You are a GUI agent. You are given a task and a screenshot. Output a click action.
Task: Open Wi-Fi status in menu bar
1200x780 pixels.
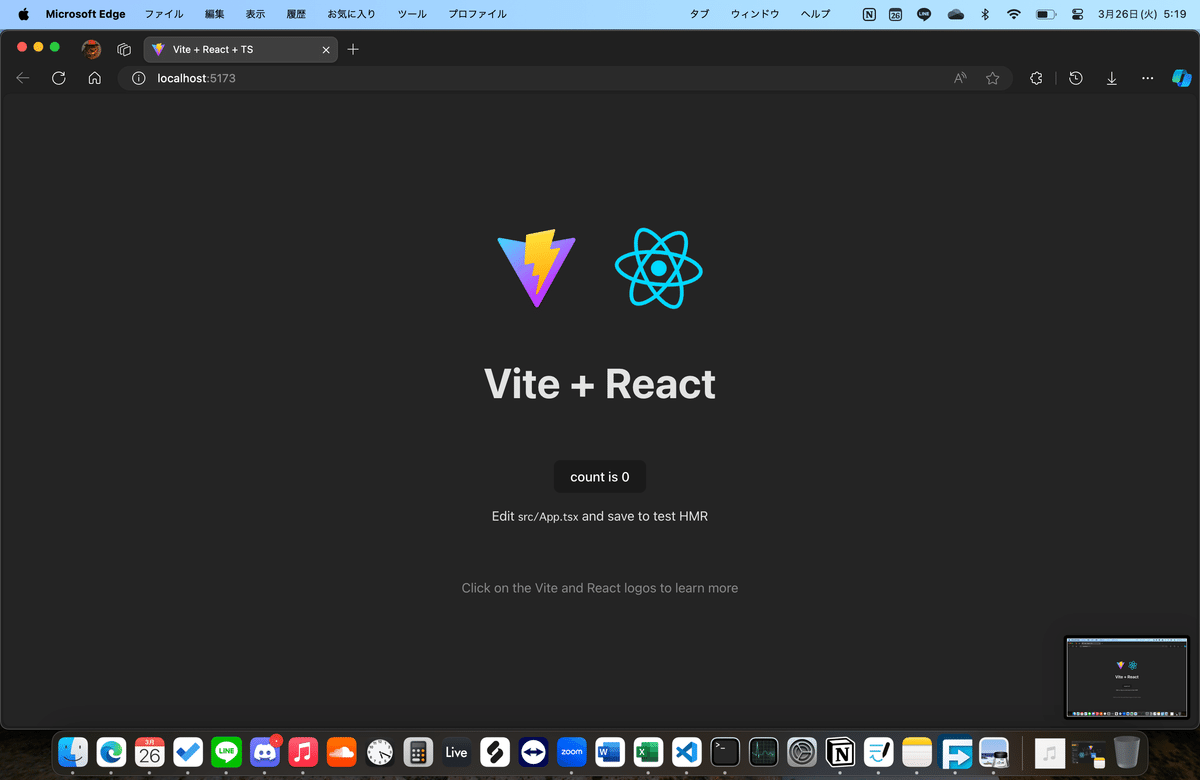1014,14
